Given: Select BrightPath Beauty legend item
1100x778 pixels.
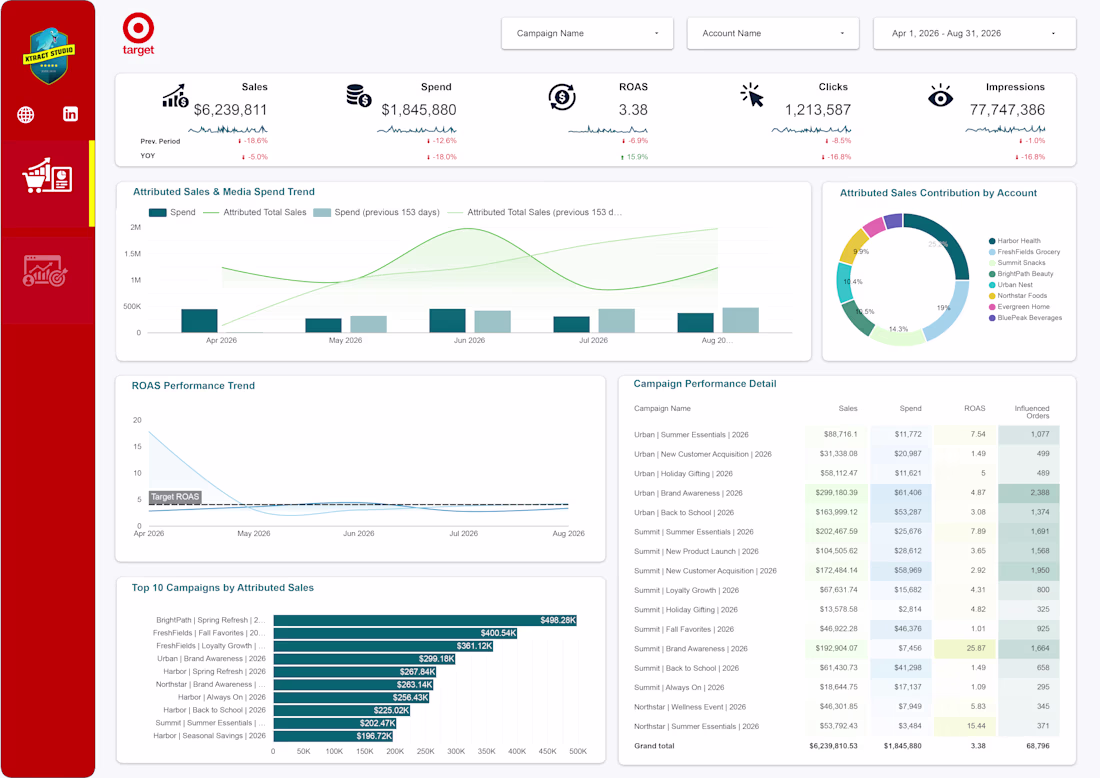Looking at the screenshot, I should click(1021, 274).
